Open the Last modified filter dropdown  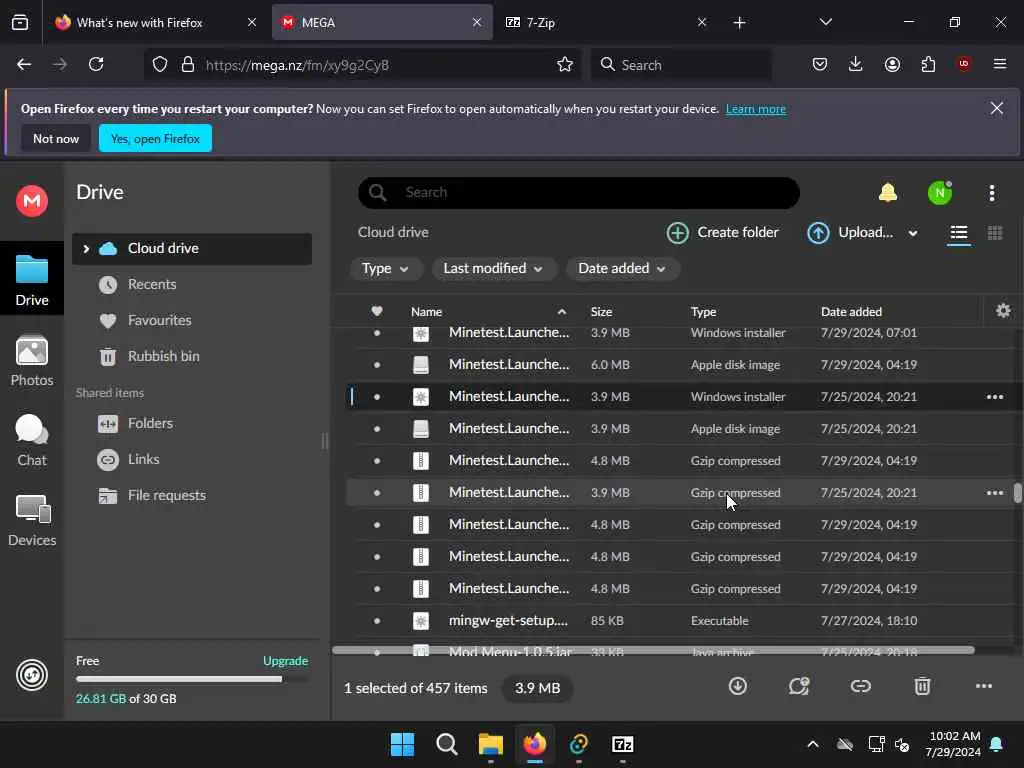click(493, 268)
